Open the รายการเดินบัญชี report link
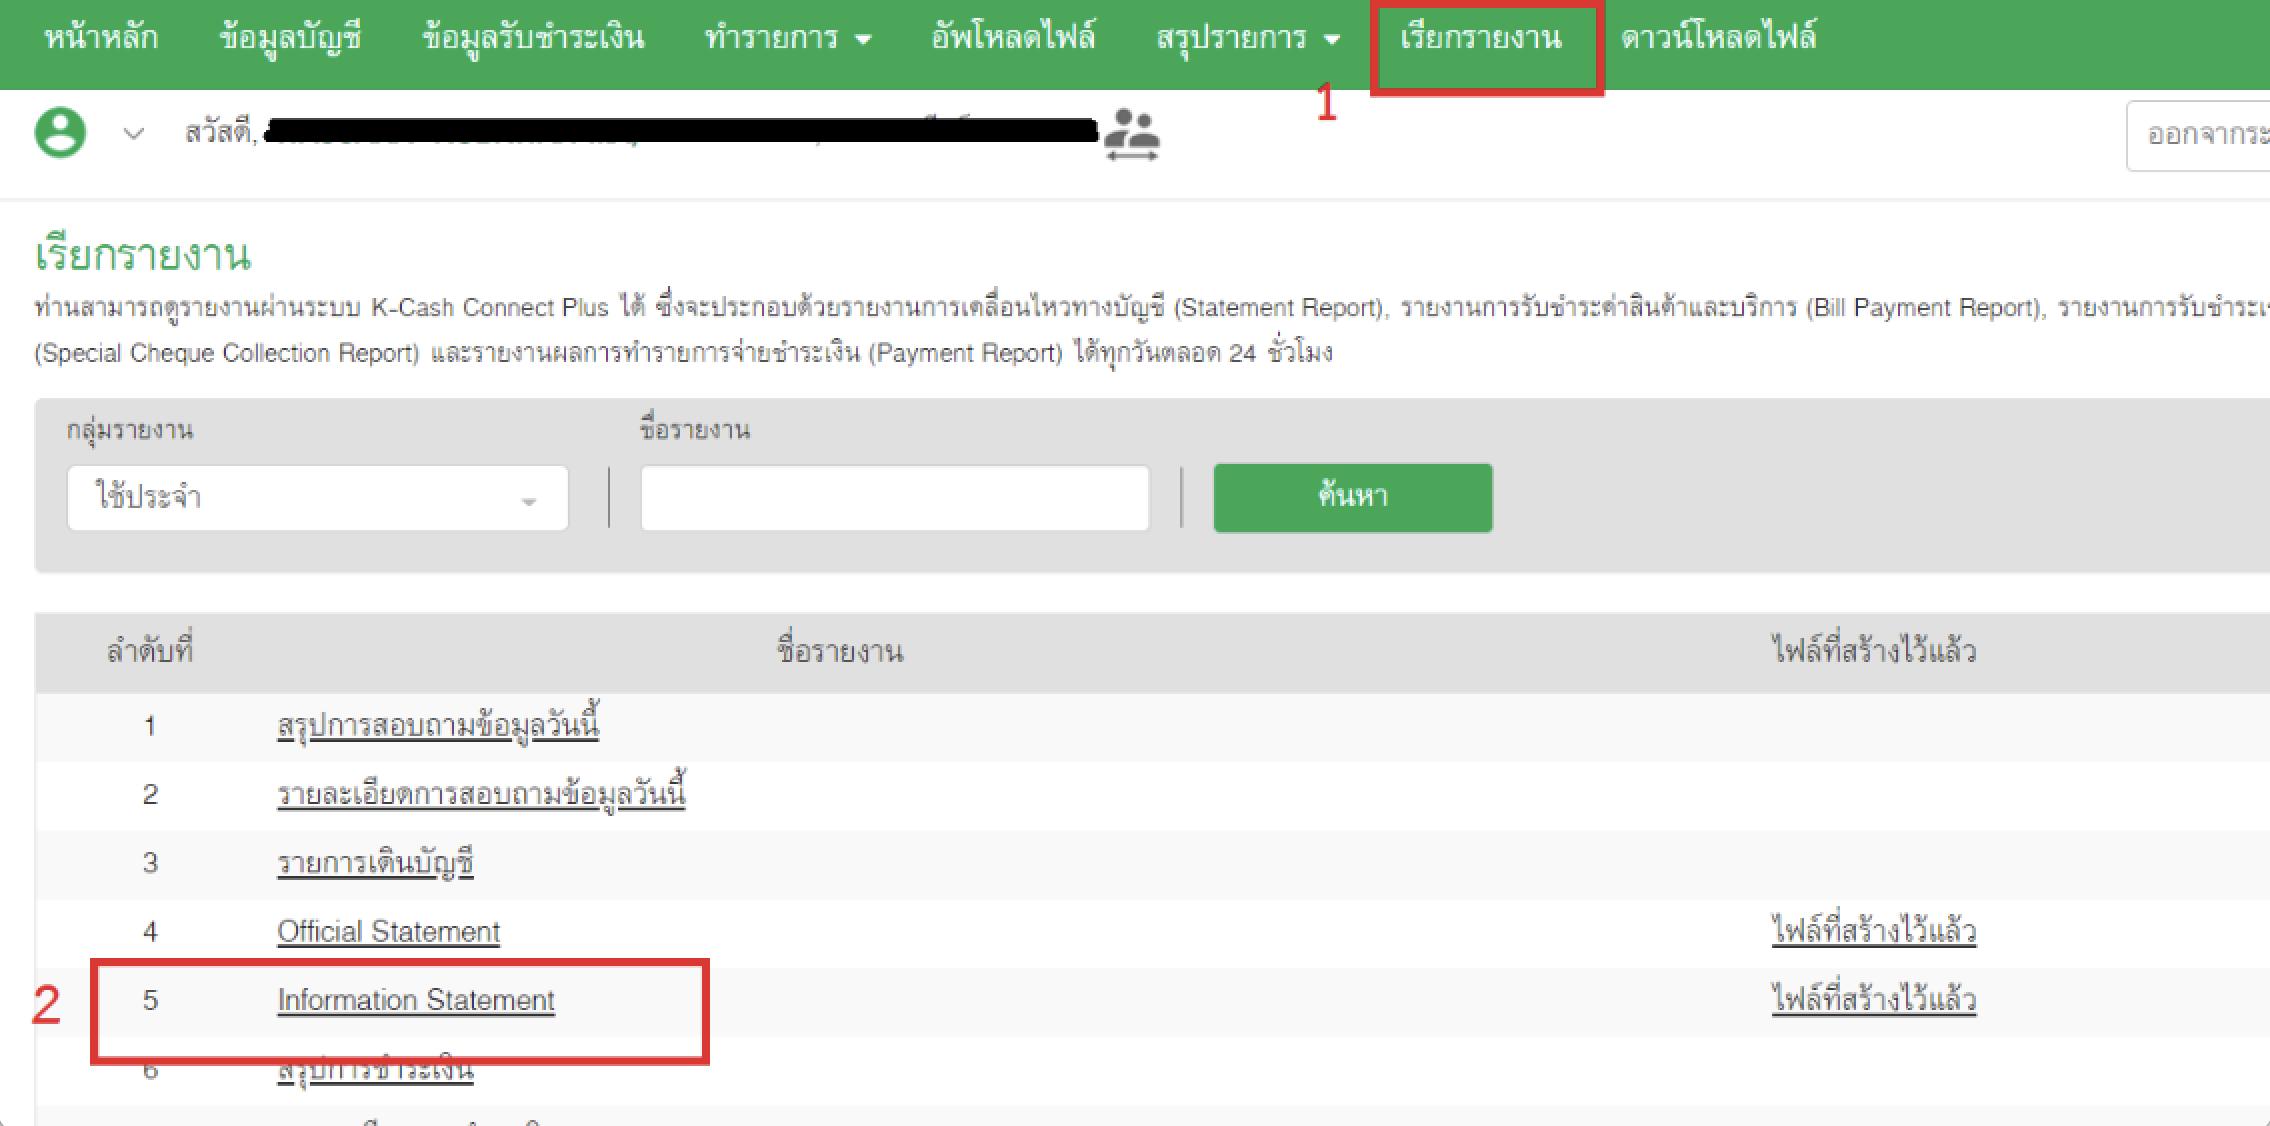The width and height of the screenshot is (2270, 1126). point(375,862)
